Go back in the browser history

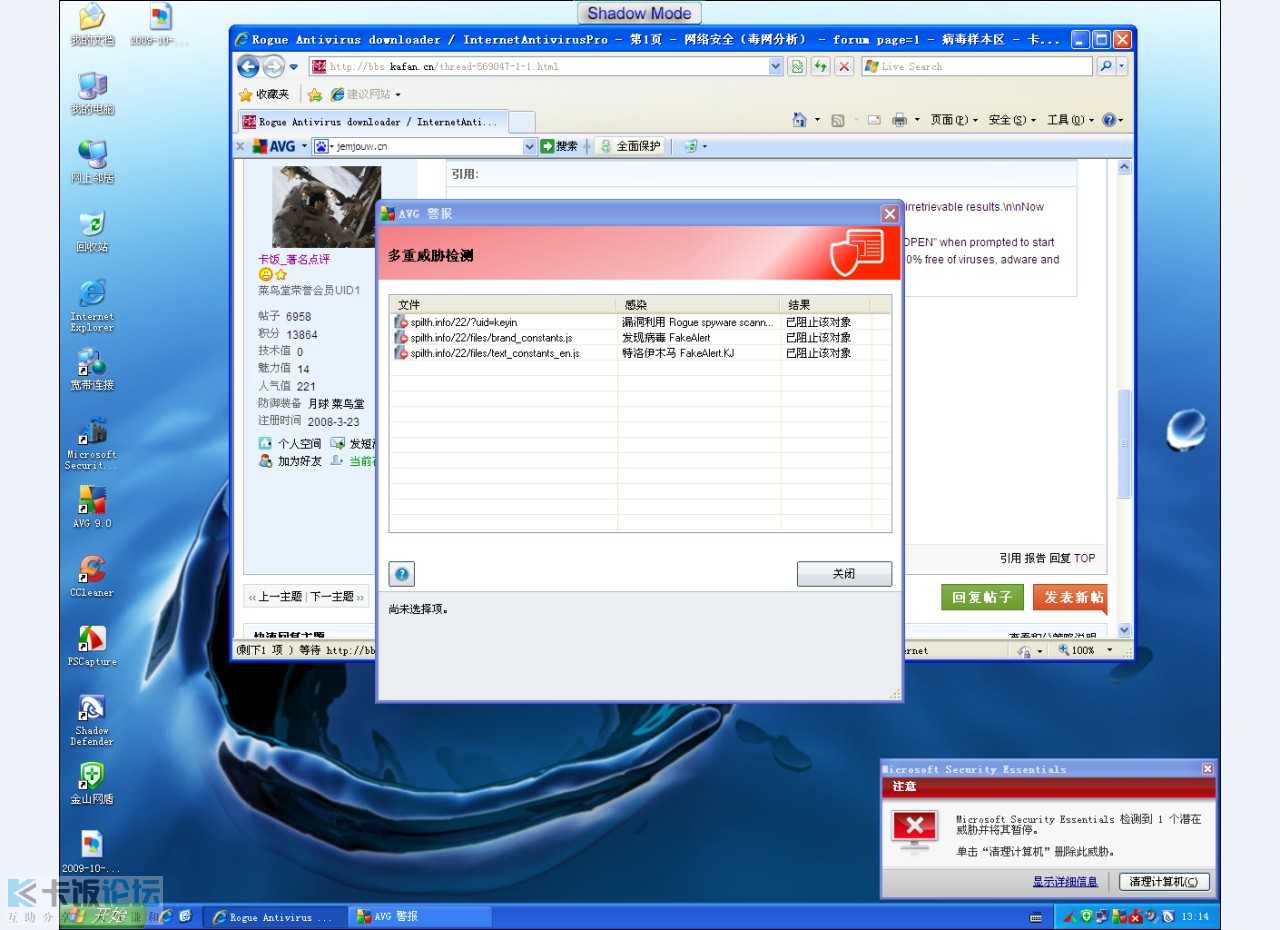coord(248,67)
